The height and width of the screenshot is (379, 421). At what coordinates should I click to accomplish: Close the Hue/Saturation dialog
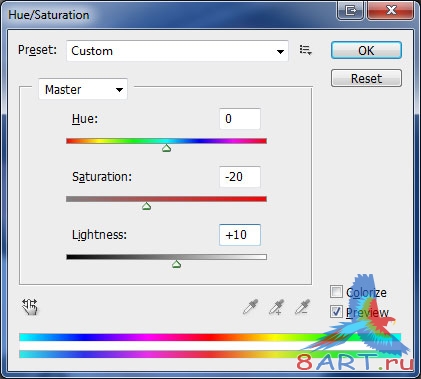(391, 11)
